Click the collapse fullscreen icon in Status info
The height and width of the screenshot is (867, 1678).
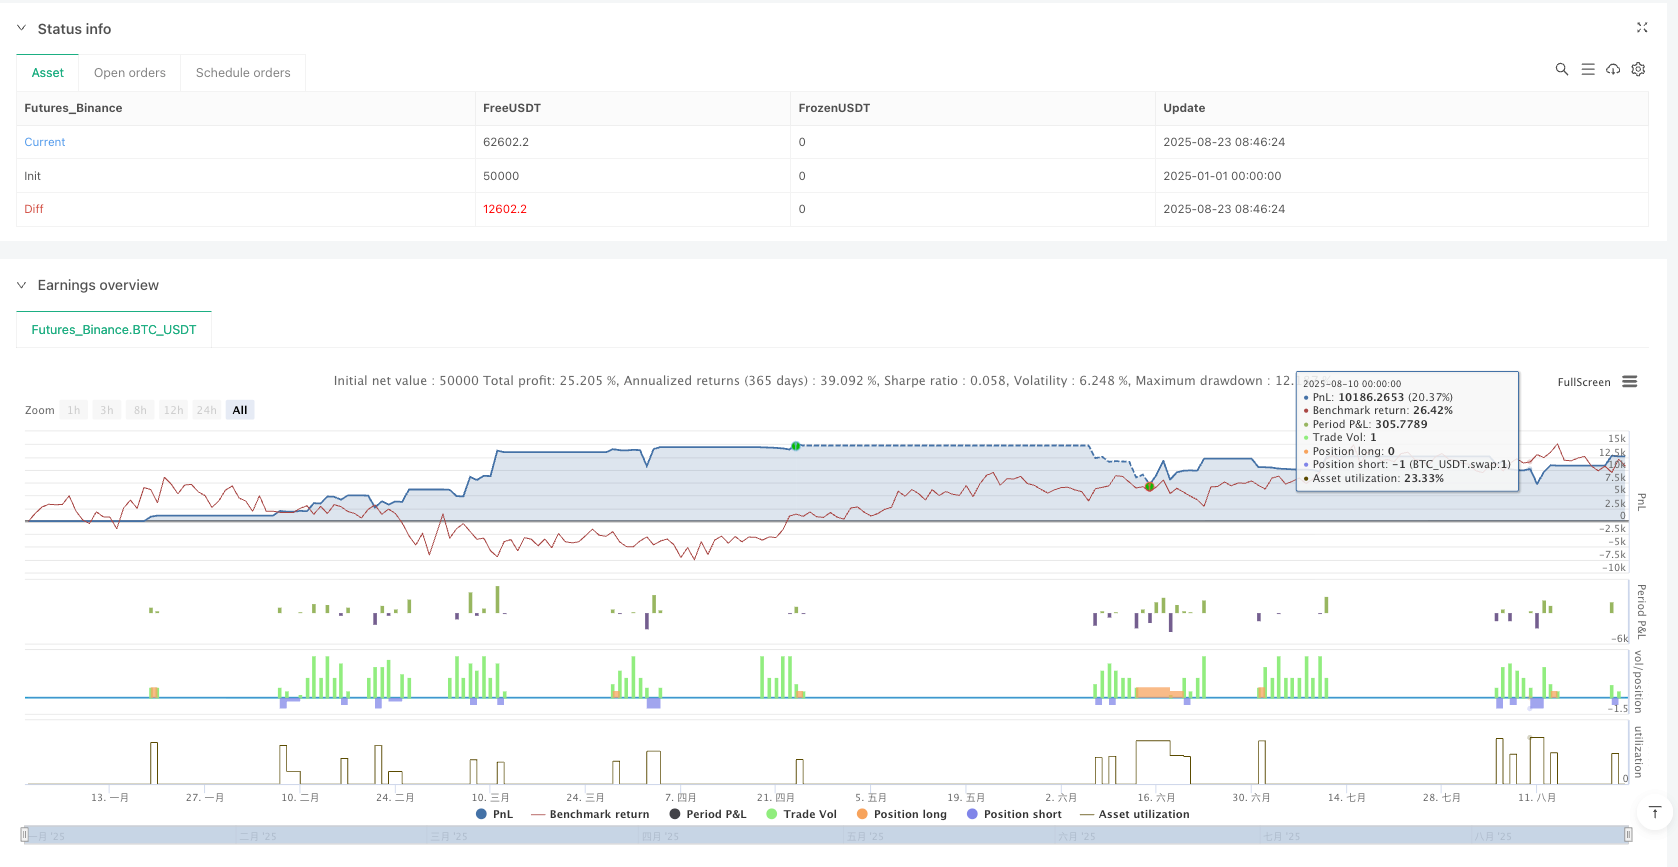click(x=1641, y=28)
